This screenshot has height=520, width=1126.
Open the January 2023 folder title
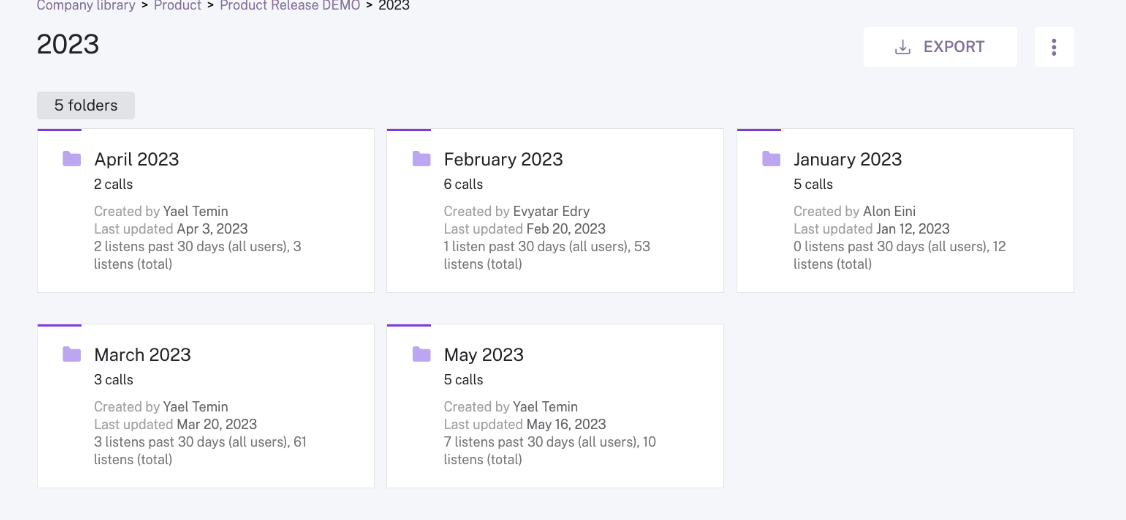[x=847, y=159]
